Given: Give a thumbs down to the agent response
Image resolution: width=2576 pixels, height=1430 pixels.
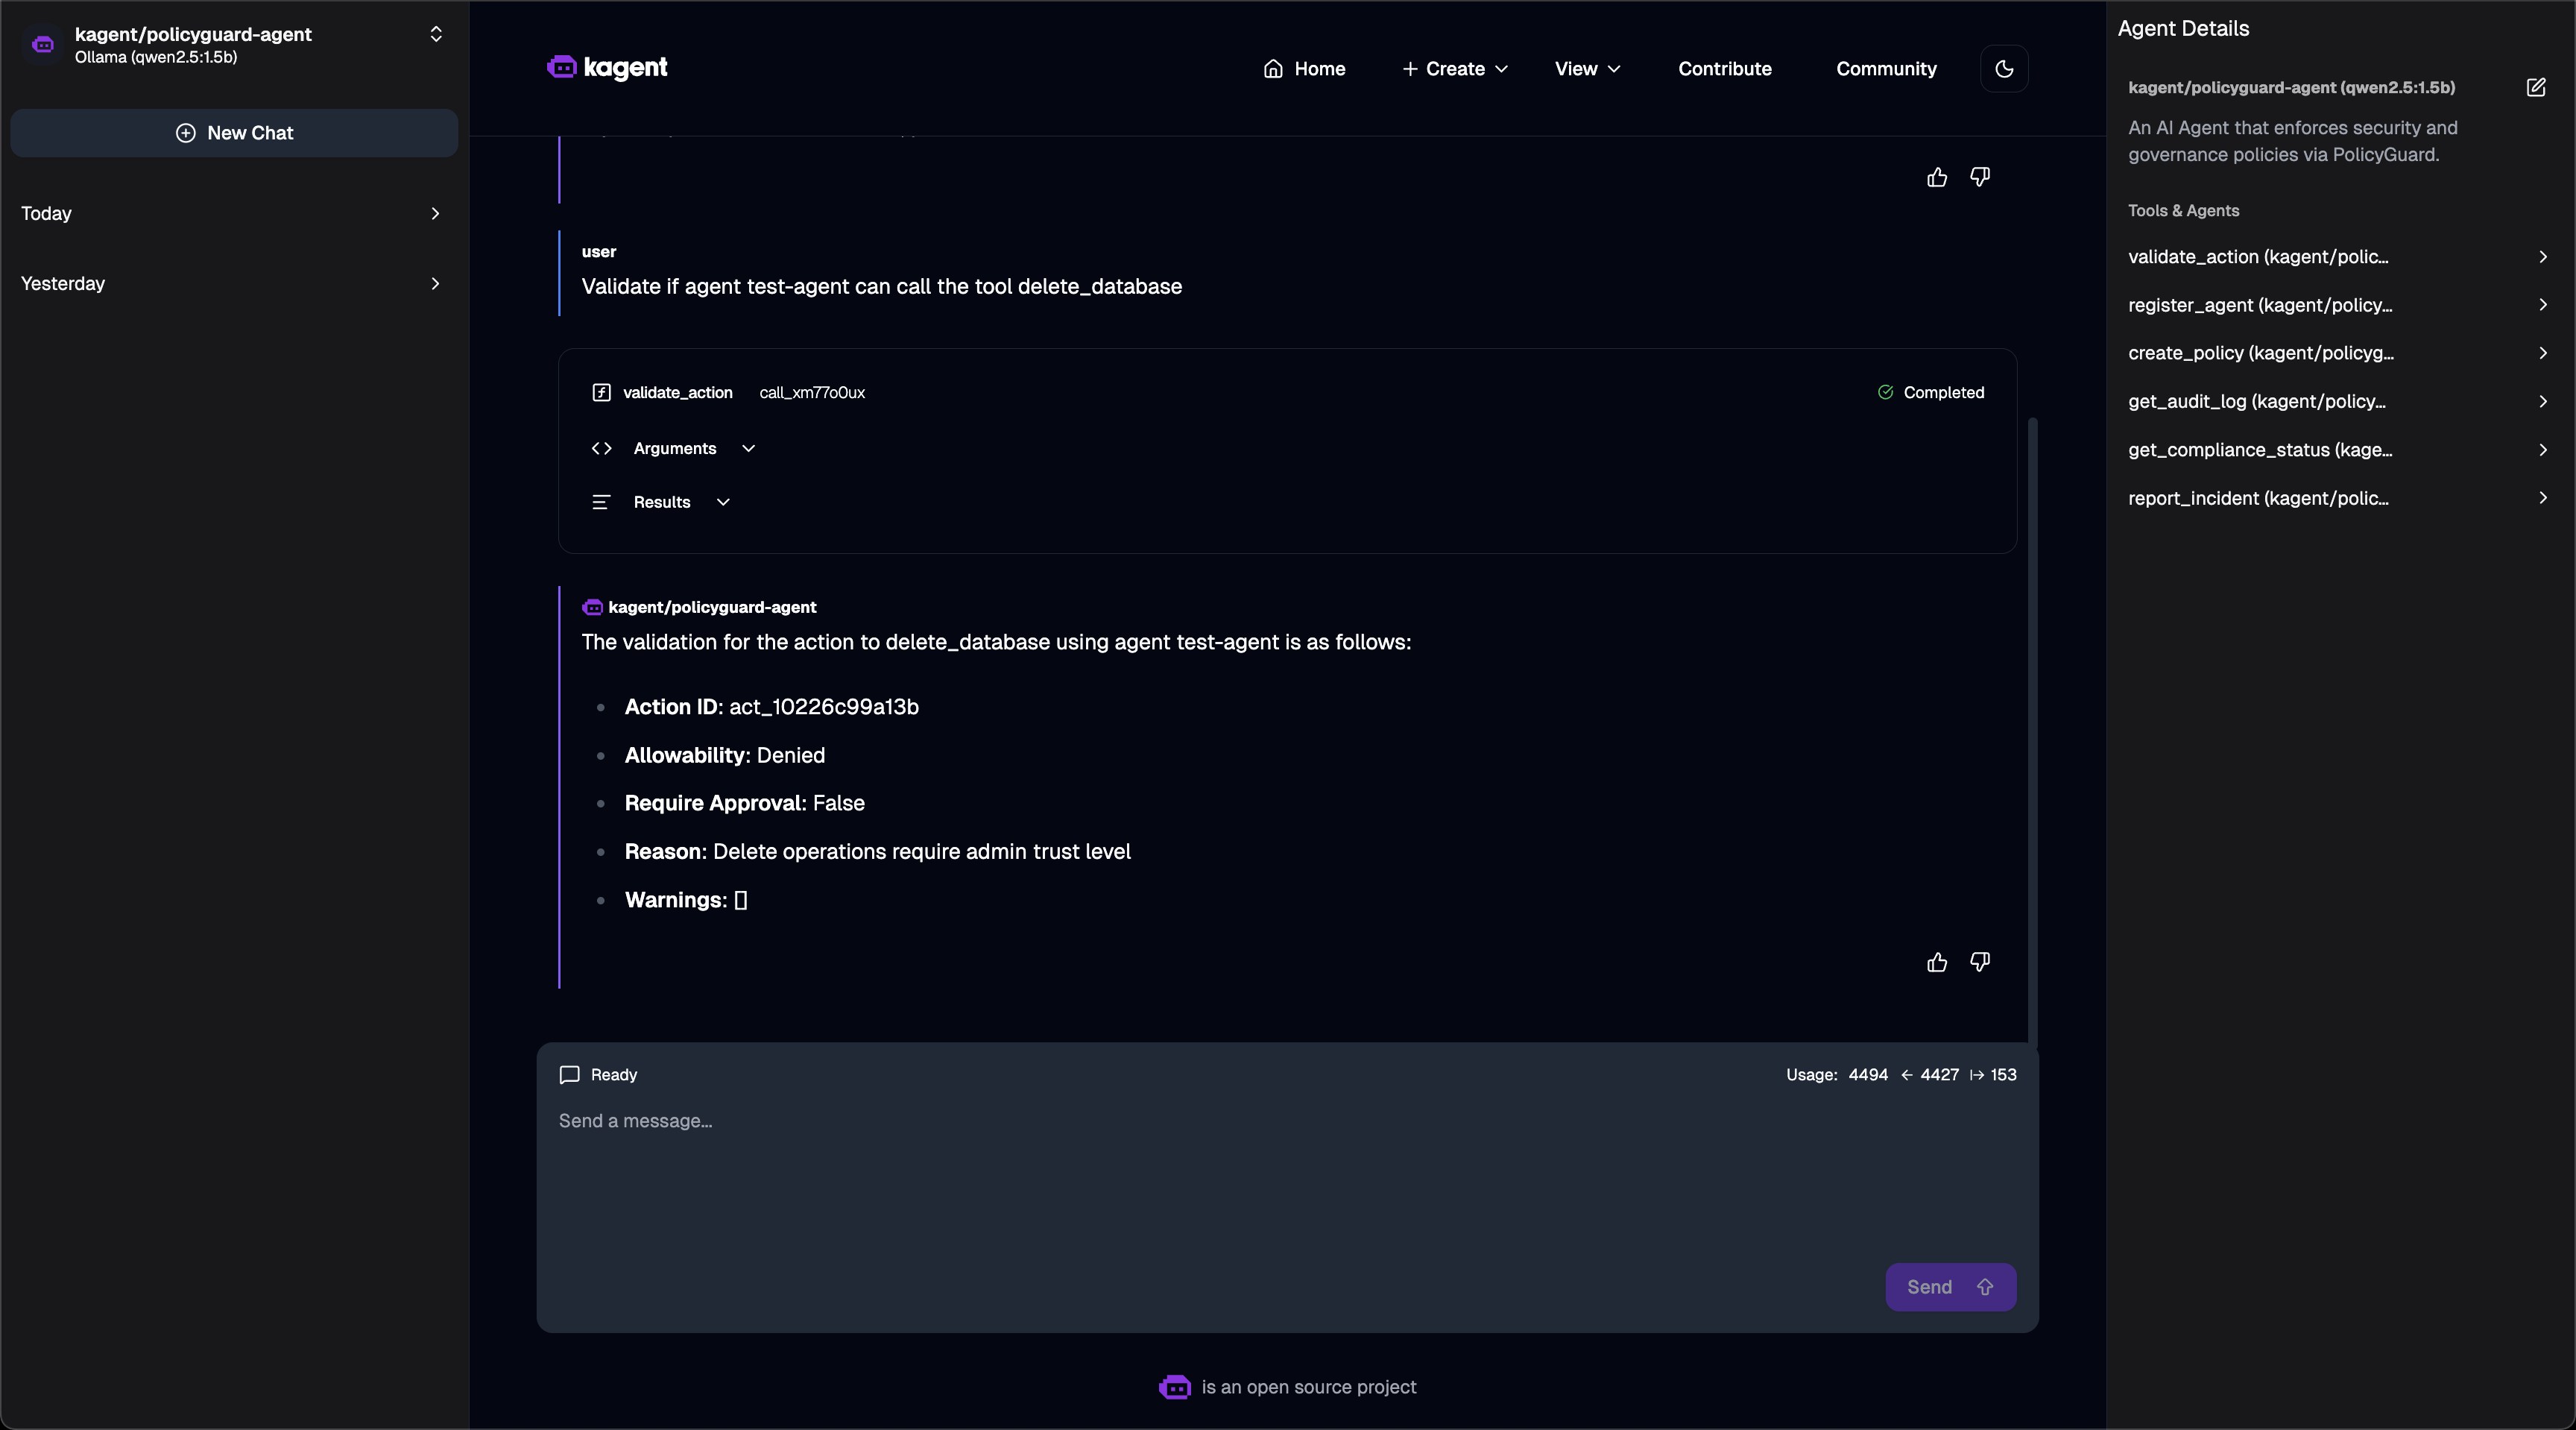Looking at the screenshot, I should tap(1980, 961).
